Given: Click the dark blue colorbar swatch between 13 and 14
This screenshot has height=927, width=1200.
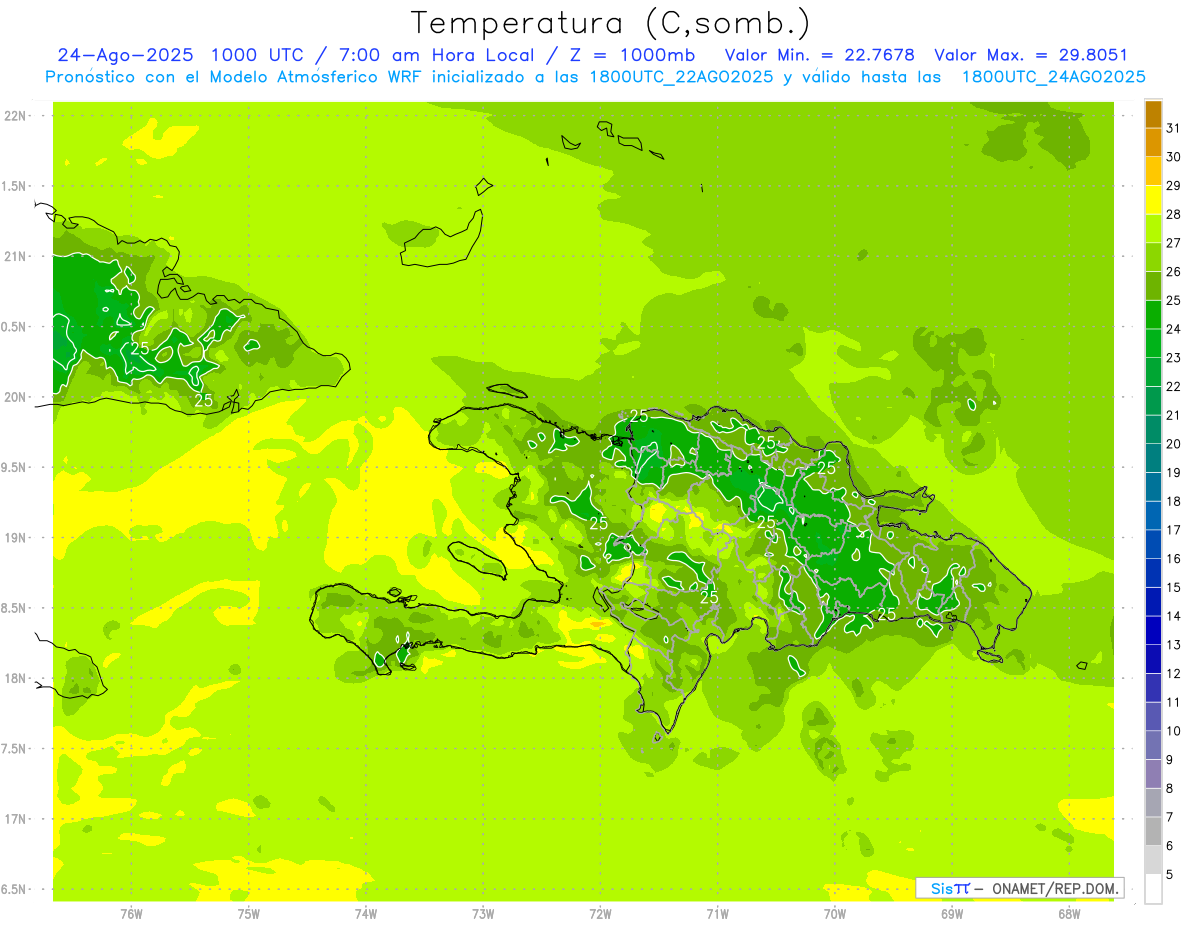Looking at the screenshot, I should 1153,631.
